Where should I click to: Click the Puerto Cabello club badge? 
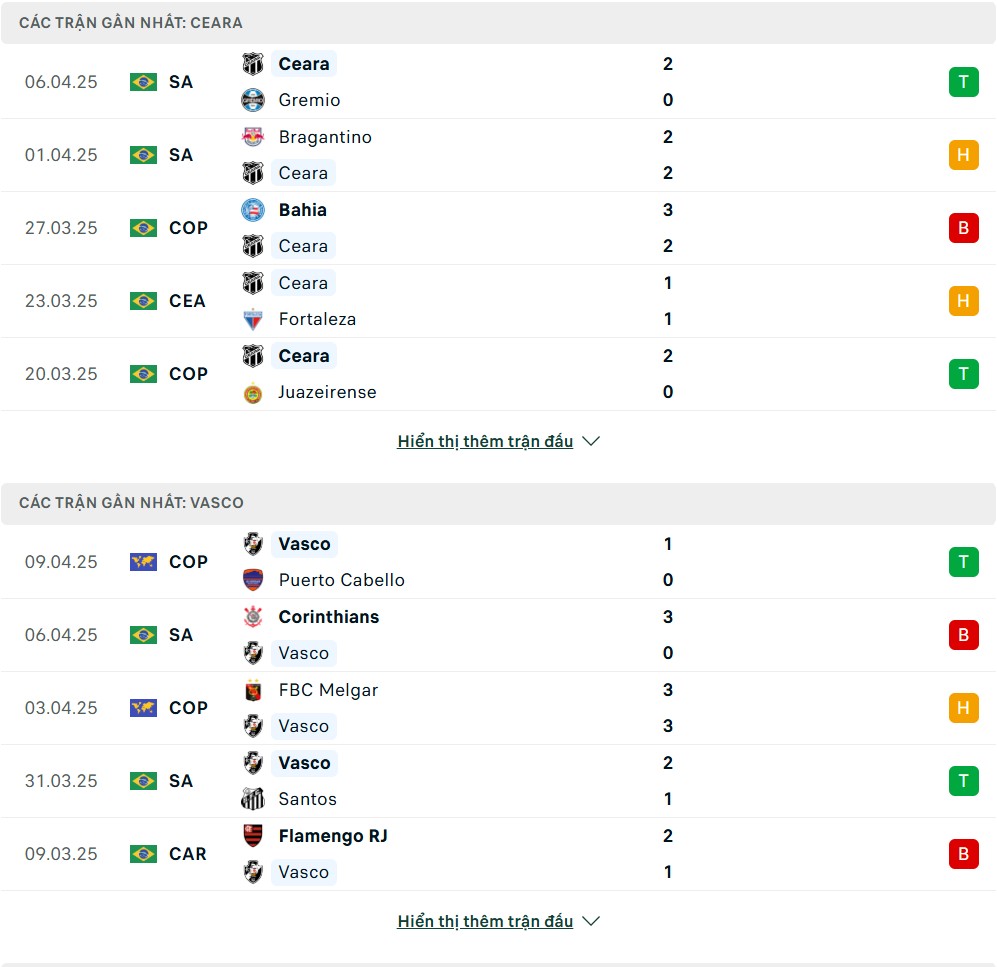pyautogui.click(x=253, y=580)
